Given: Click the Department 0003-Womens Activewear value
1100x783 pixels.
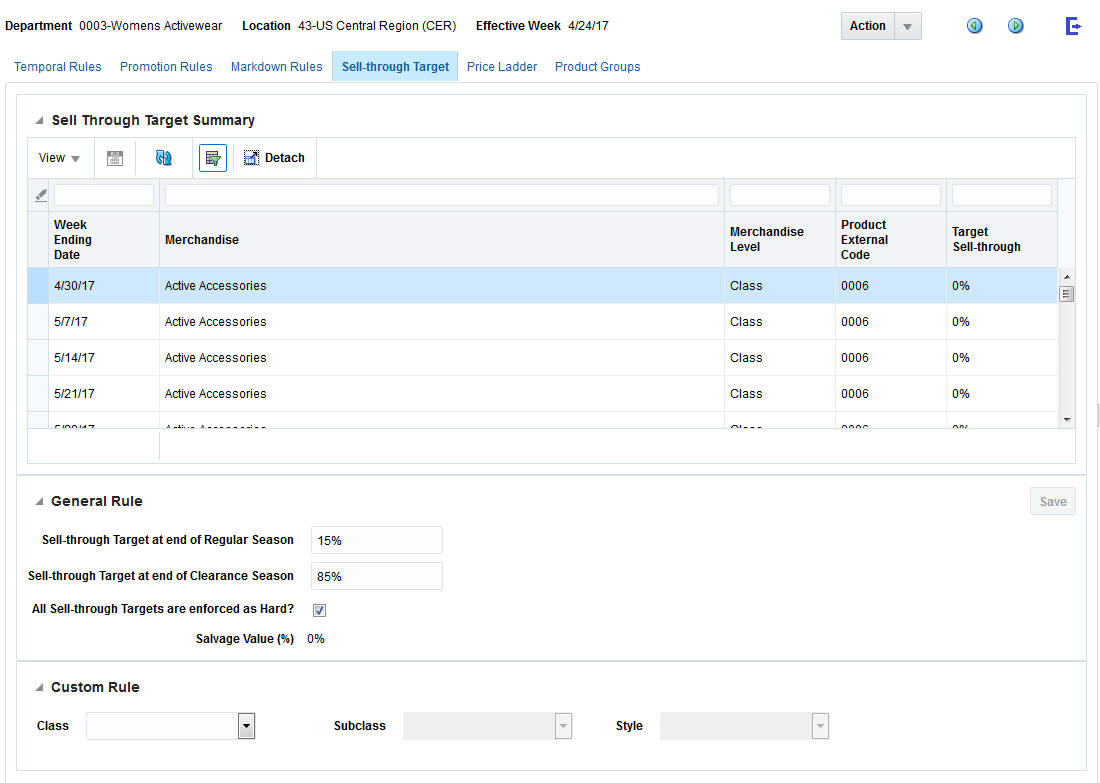Looking at the screenshot, I should 150,26.
